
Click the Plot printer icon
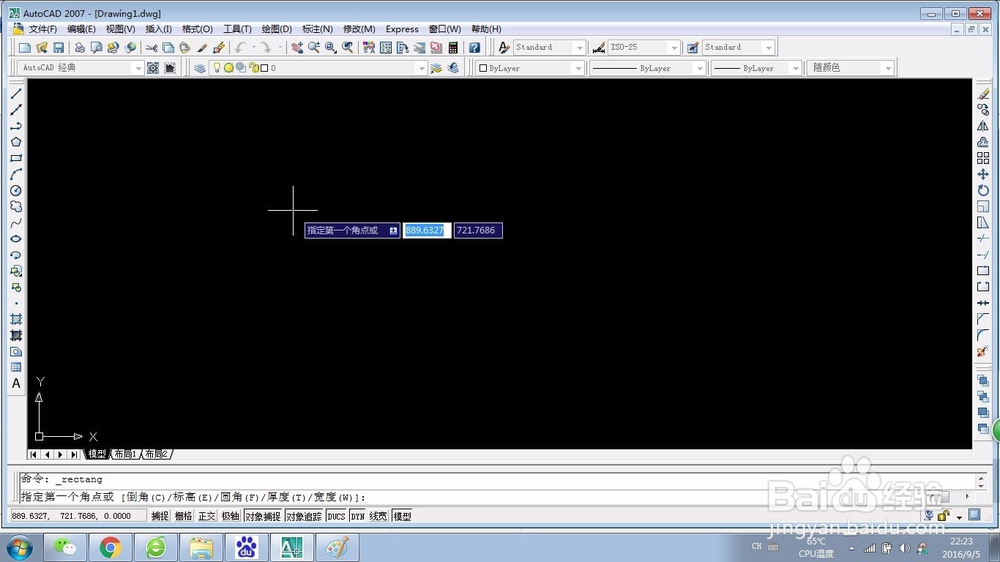pyautogui.click(x=80, y=47)
